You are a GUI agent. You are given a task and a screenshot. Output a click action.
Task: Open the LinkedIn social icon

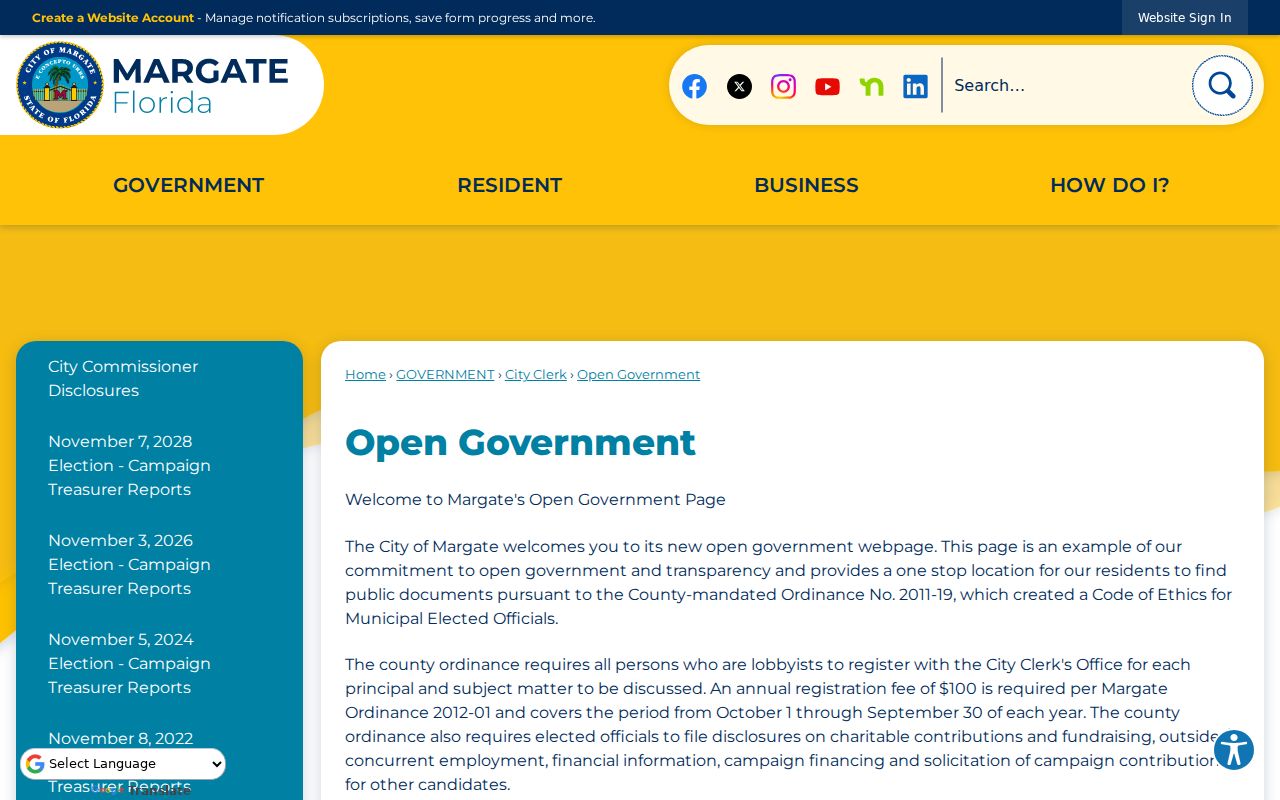coord(915,86)
